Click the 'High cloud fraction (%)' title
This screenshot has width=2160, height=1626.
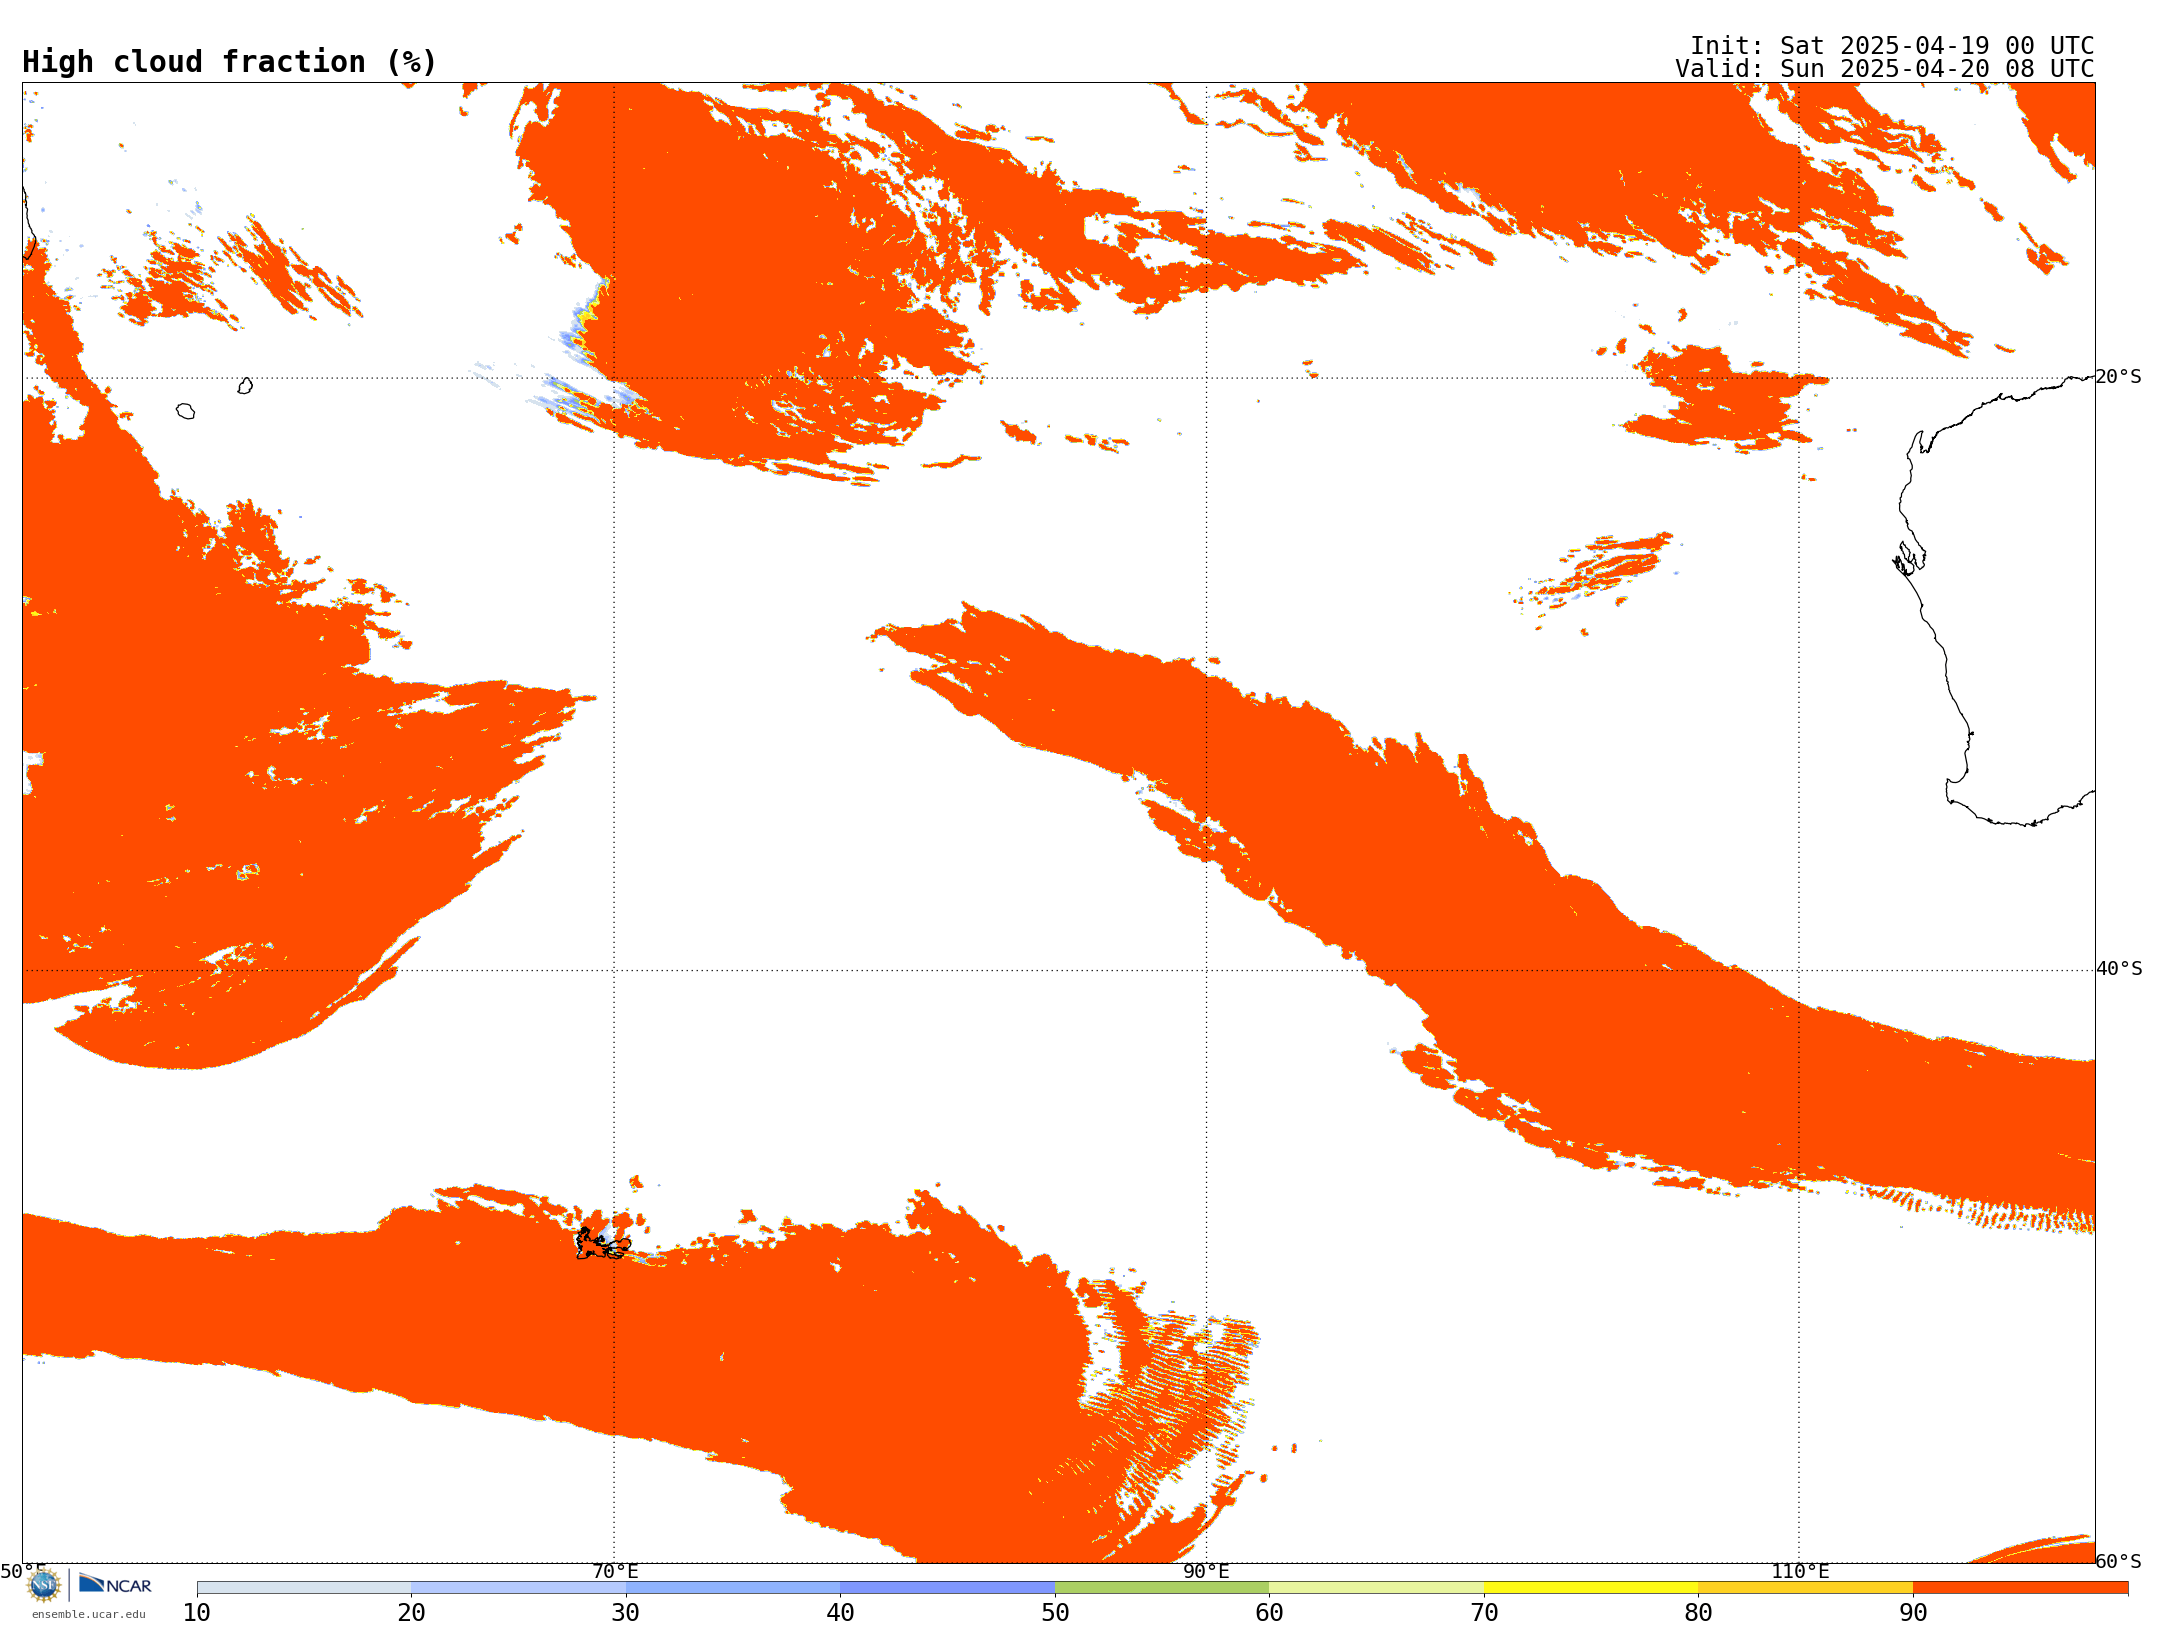click(x=230, y=62)
